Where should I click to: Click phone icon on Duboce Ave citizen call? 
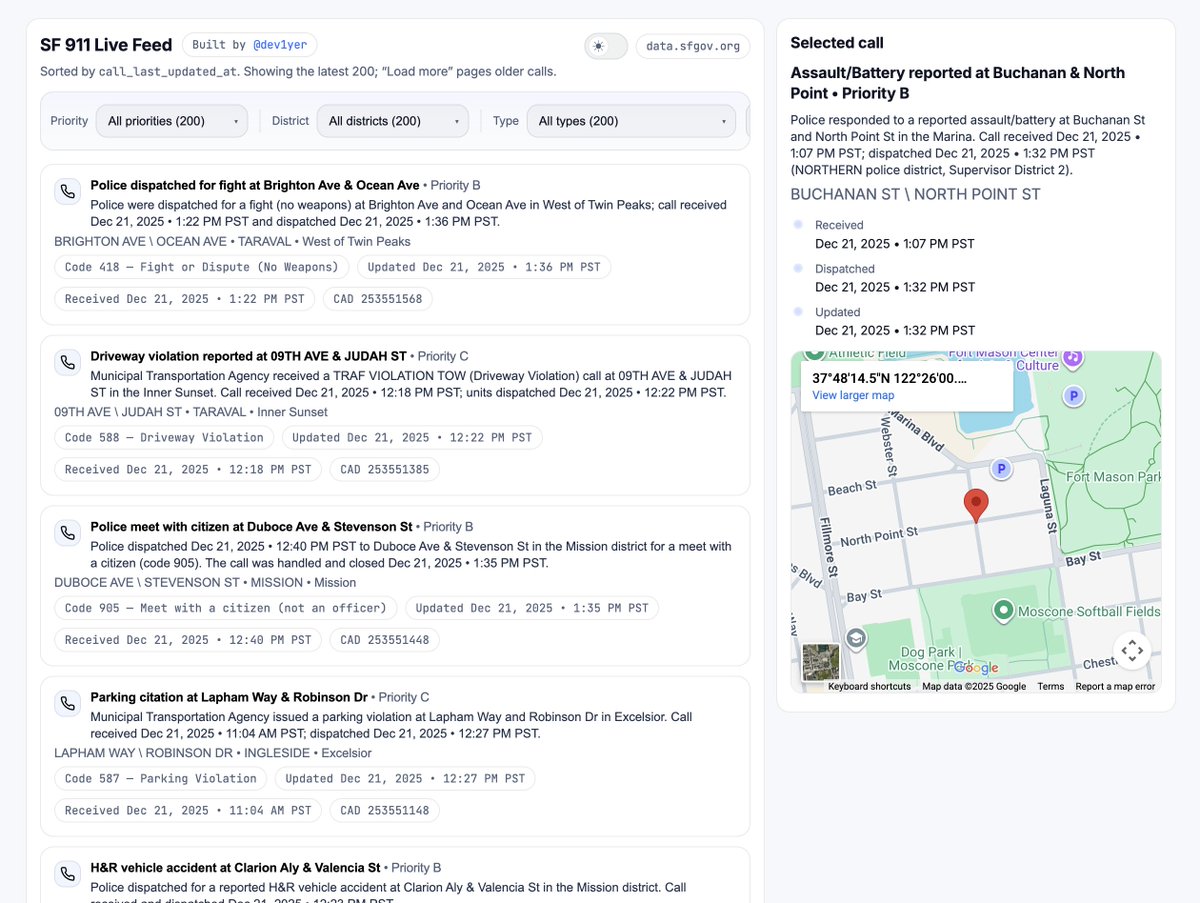tap(67, 532)
